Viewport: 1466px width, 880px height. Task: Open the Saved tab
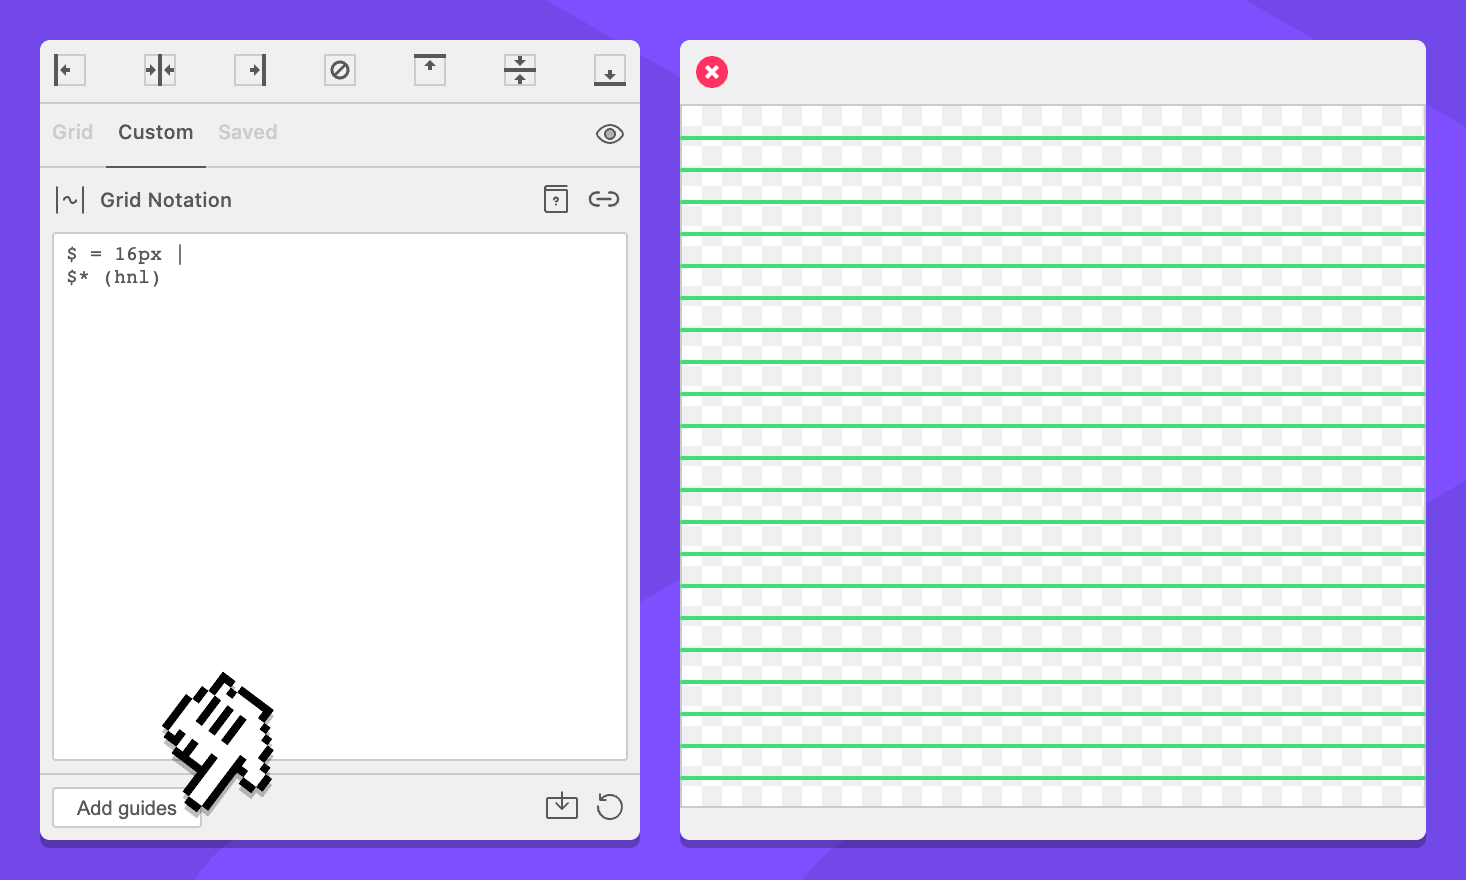click(x=247, y=132)
